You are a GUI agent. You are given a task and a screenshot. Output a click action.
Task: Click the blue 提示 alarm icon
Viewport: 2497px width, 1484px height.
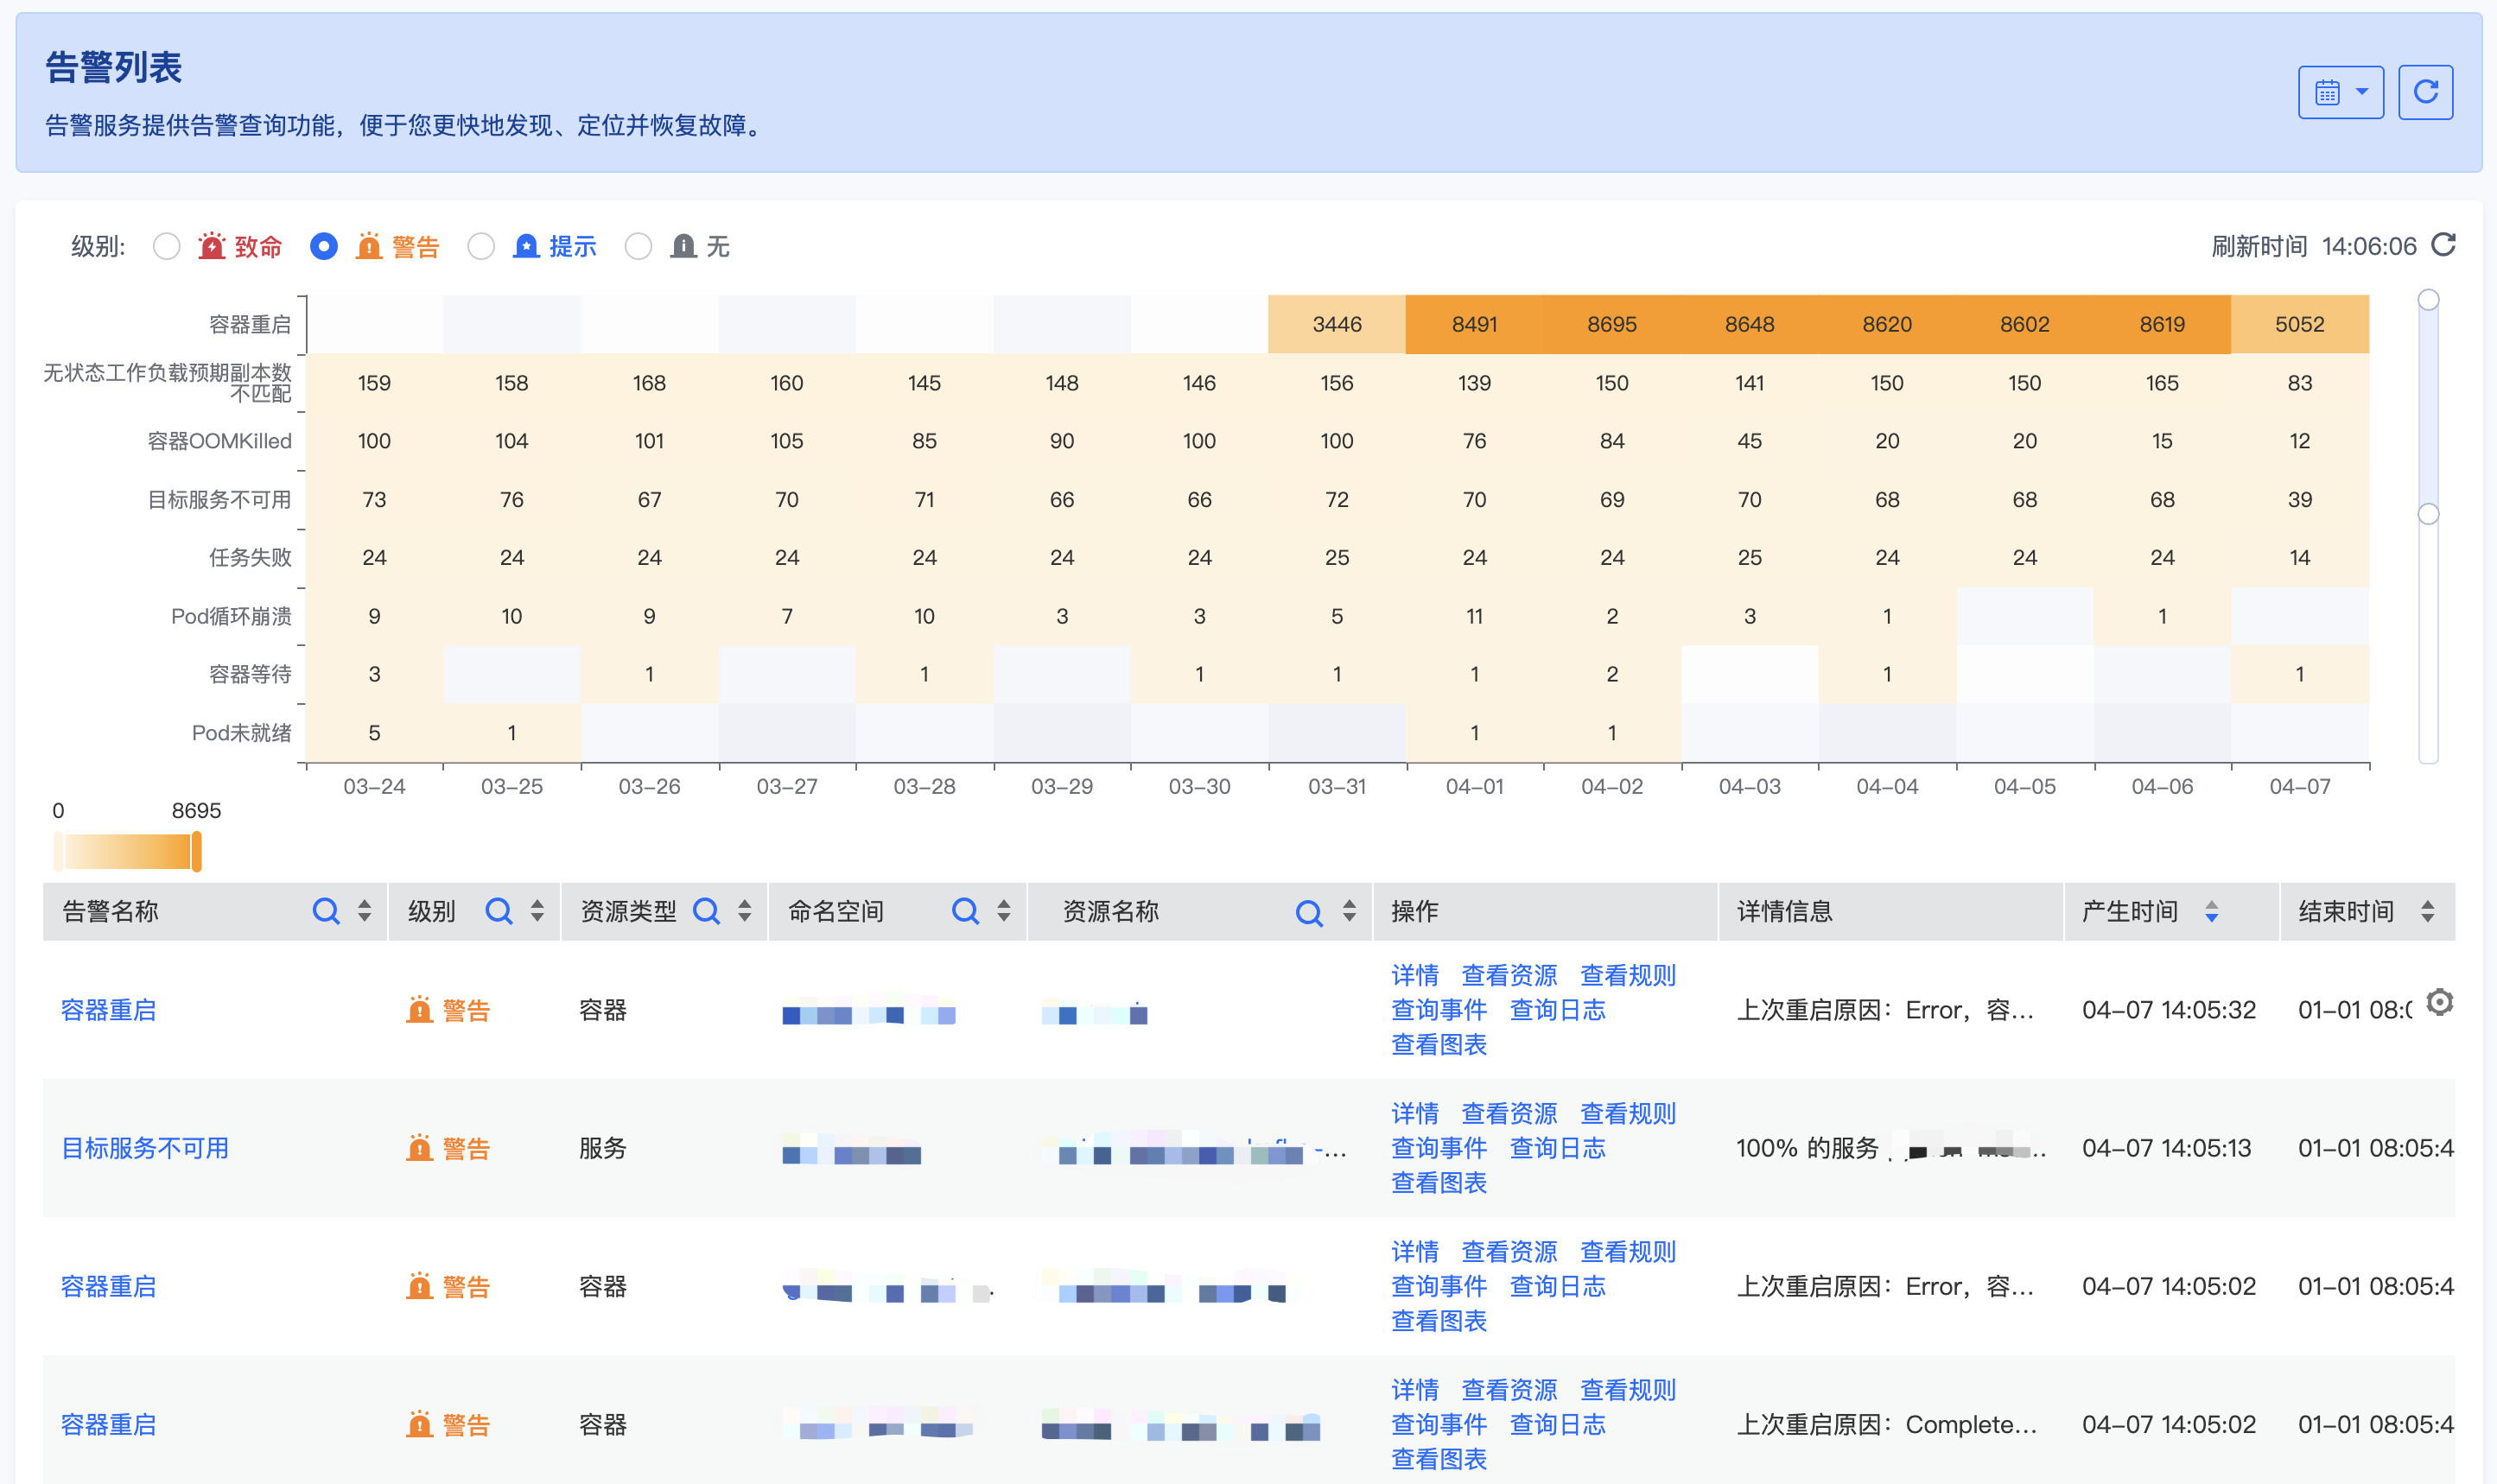pos(526,246)
